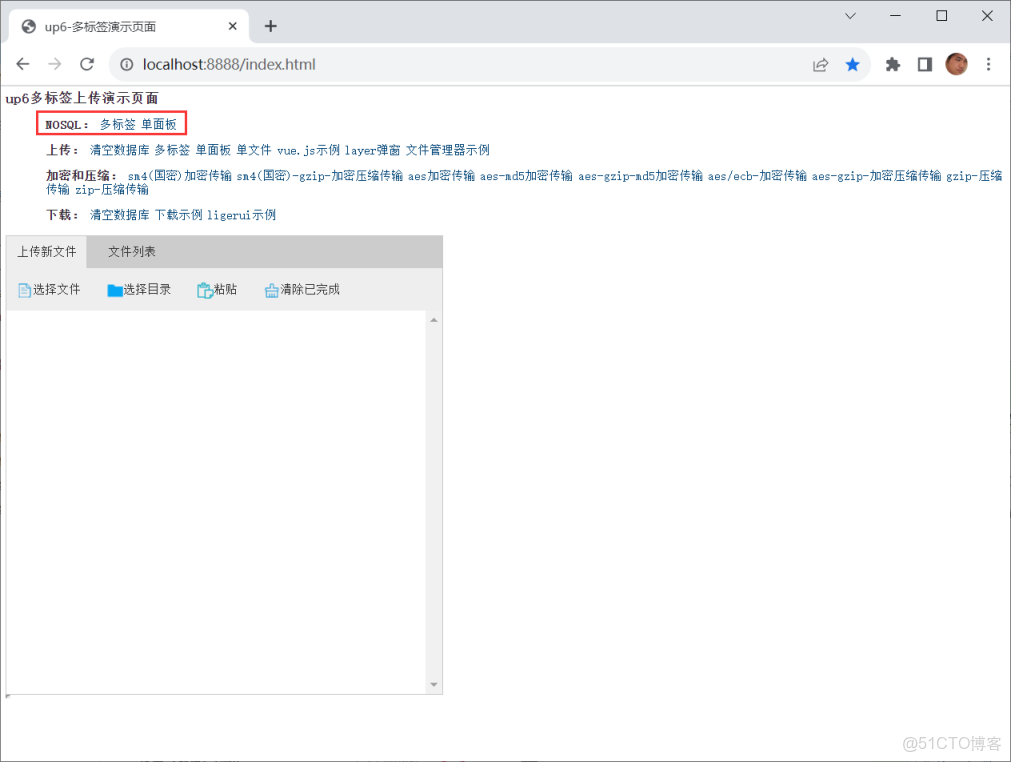The width and height of the screenshot is (1012, 762).
Task: Click the 选择文件 file icon
Action: [x=22, y=289]
